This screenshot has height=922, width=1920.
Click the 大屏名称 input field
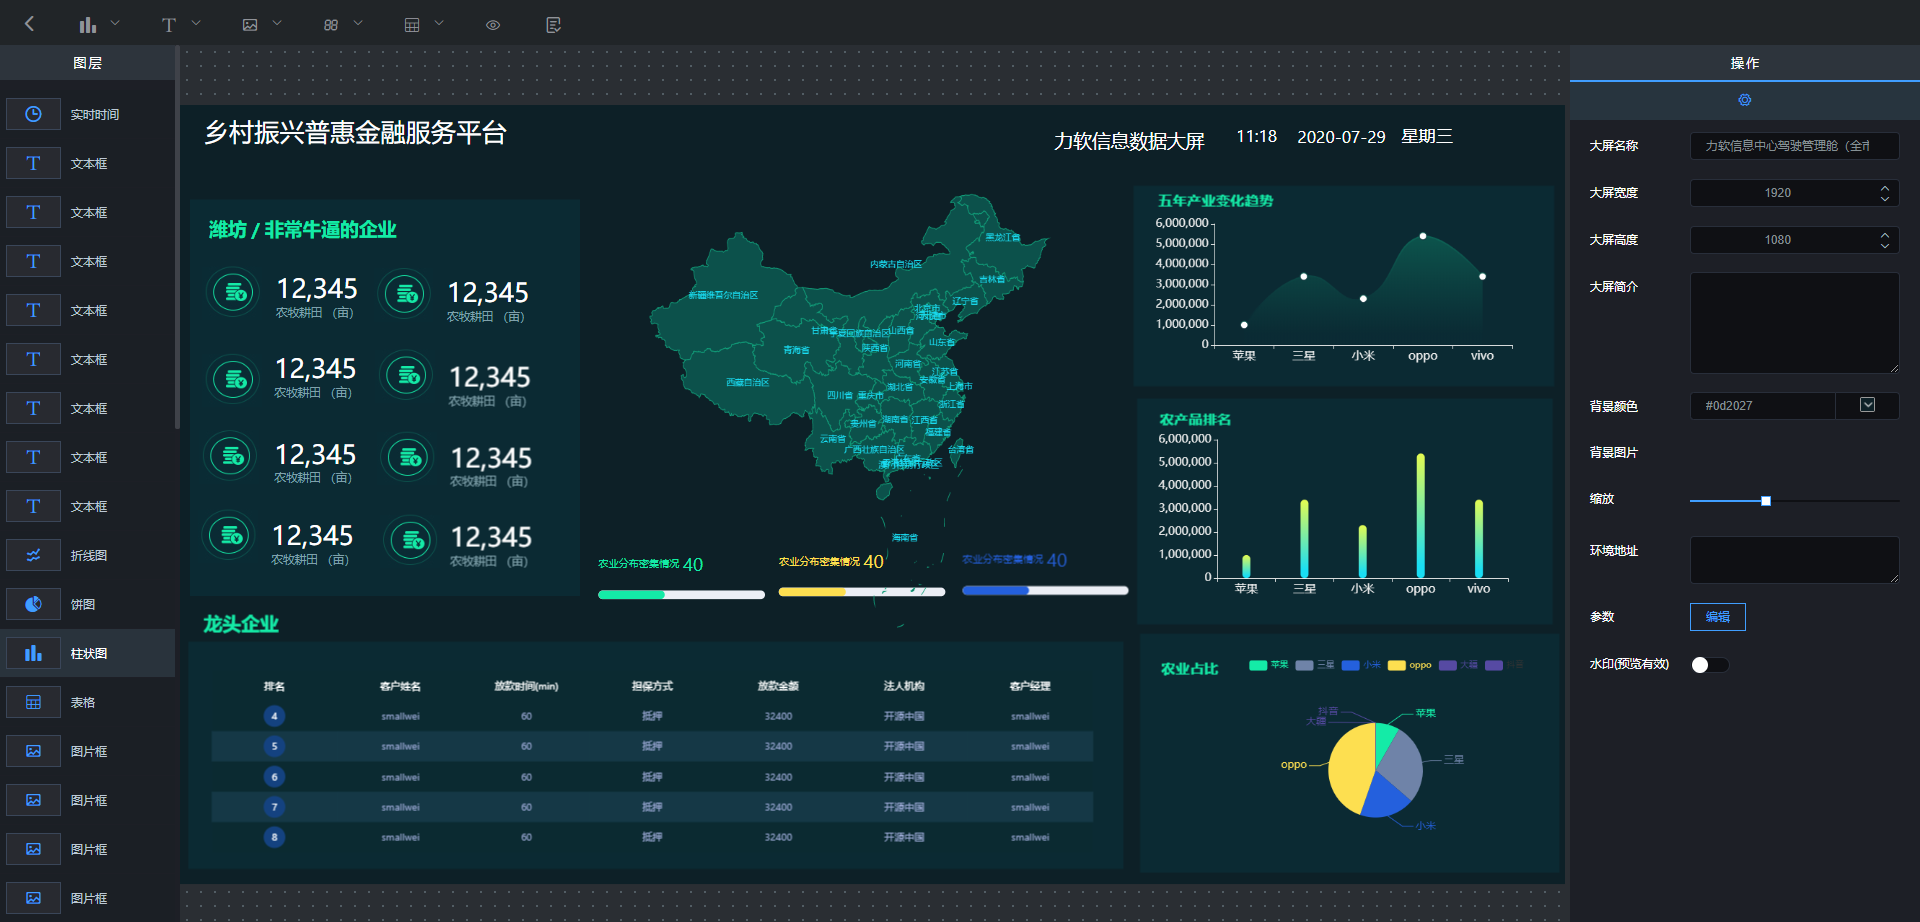[1793, 146]
